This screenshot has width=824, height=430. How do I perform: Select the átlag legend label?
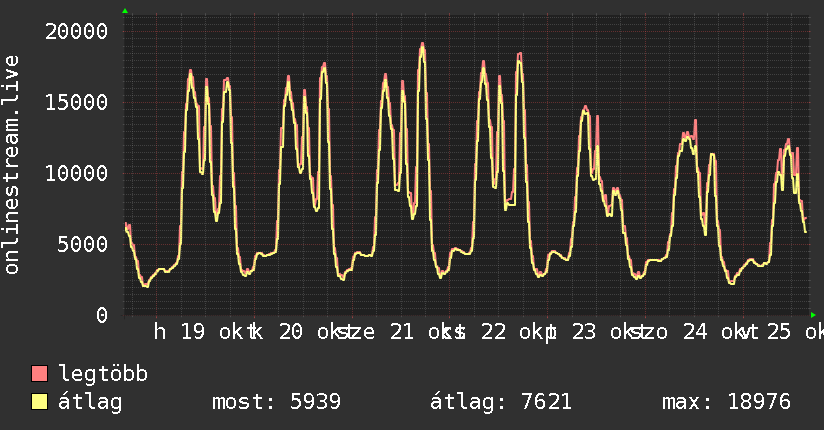point(90,402)
